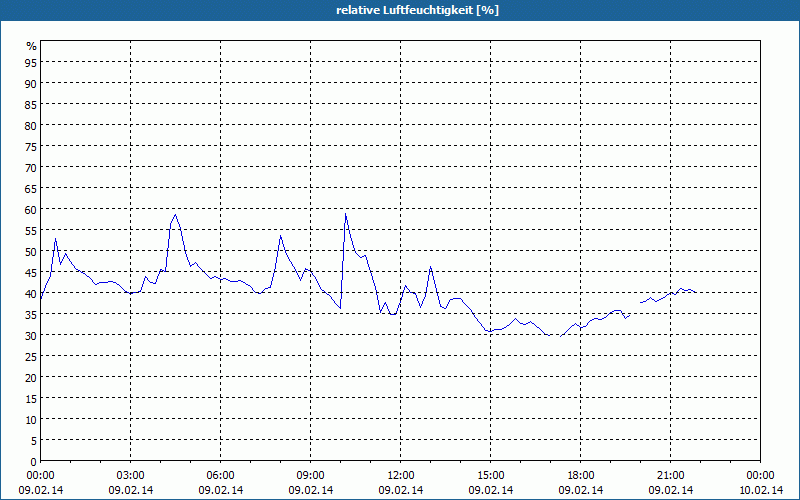Click the chart title 'relative Luftfeuchtigkeit [%]'
This screenshot has width=800, height=500.
point(417,10)
